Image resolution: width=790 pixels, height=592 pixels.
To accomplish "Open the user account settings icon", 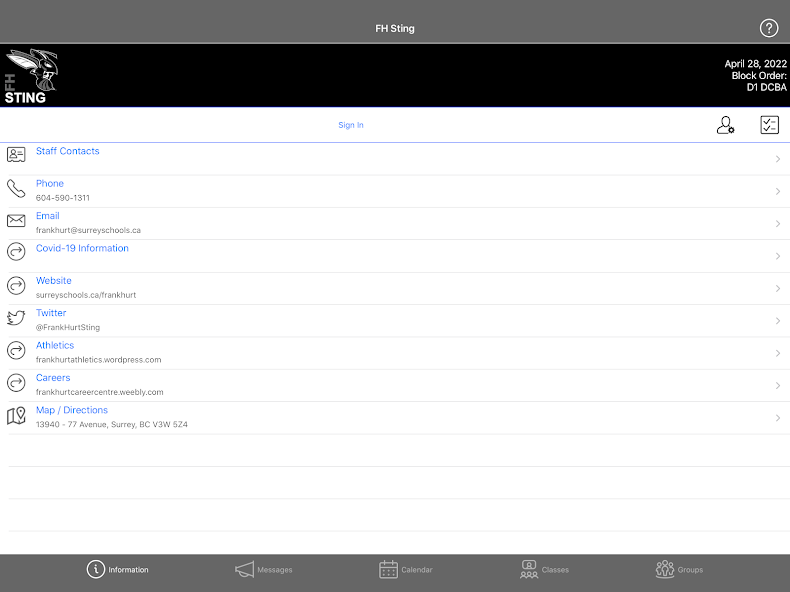I will pos(726,125).
